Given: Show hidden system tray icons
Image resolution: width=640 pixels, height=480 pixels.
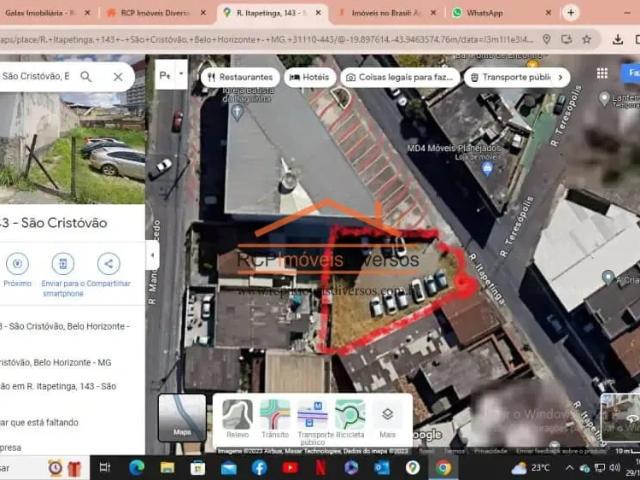Looking at the screenshot, I should [x=570, y=468].
